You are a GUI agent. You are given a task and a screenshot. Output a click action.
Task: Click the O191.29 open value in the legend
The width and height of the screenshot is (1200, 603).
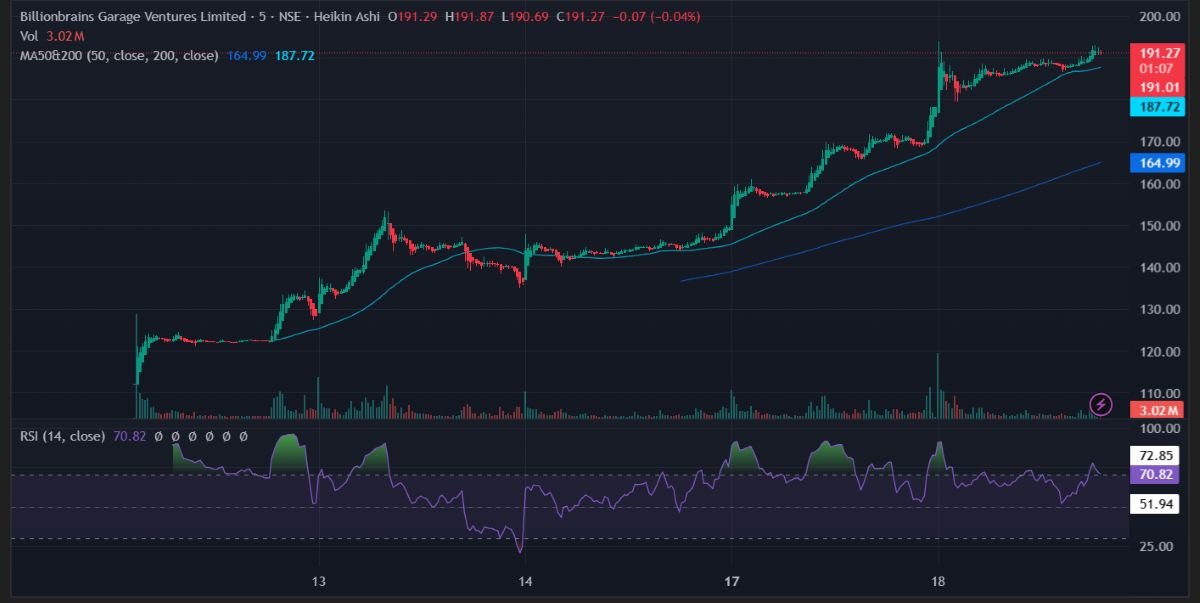point(412,17)
